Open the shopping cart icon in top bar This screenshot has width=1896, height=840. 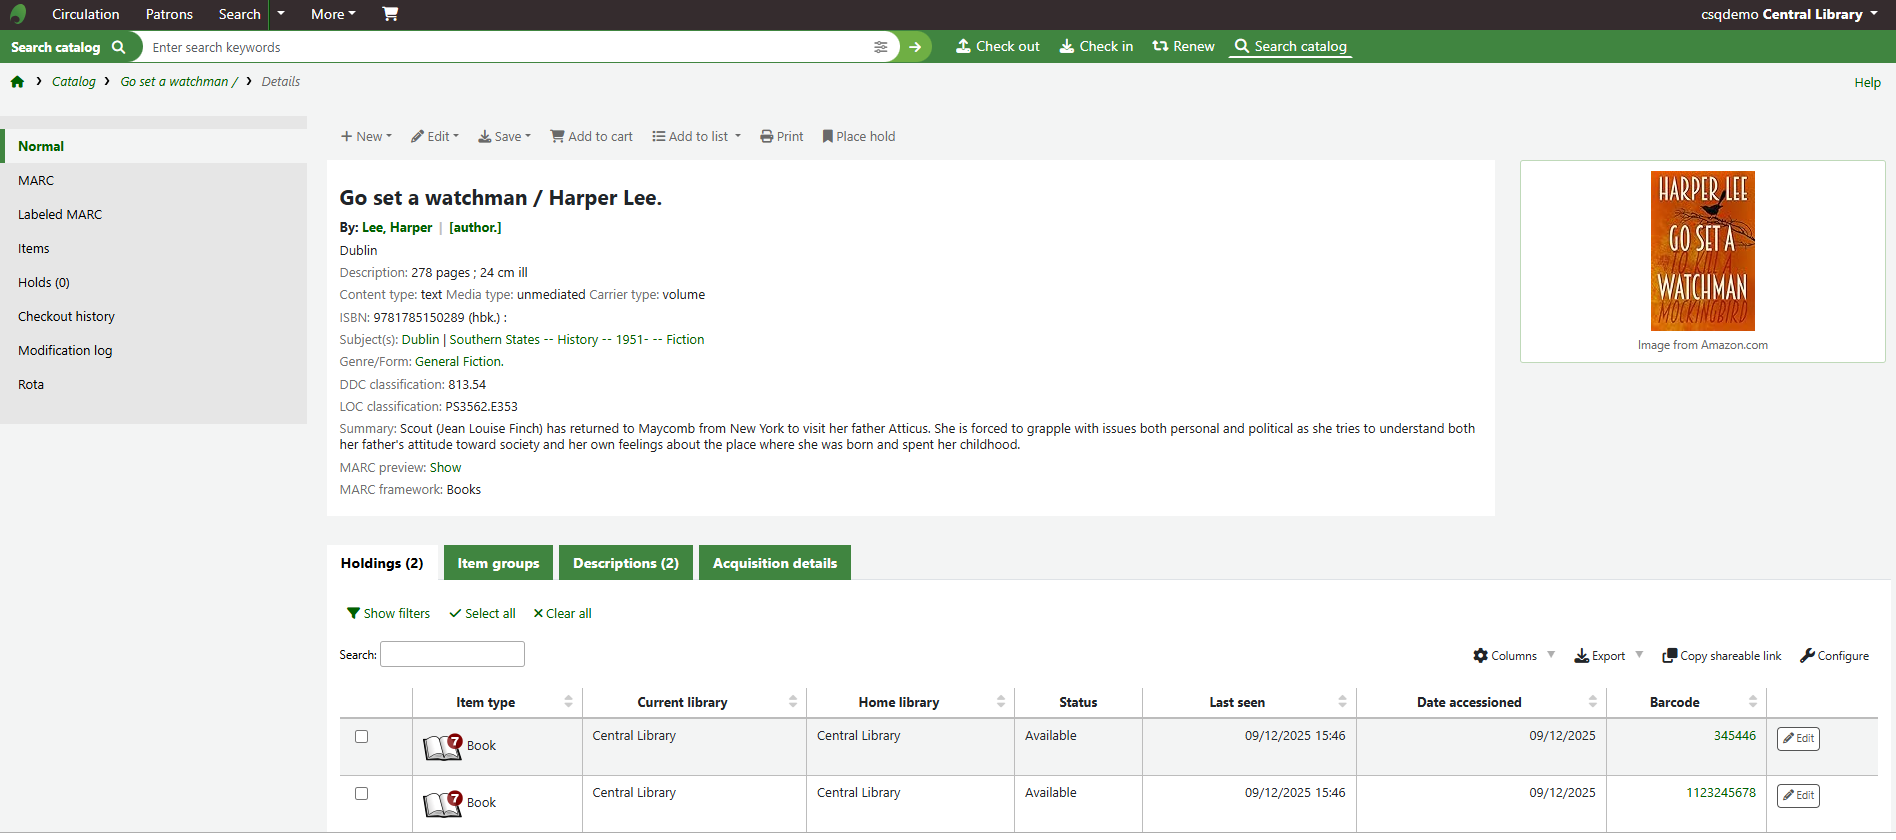tap(390, 14)
